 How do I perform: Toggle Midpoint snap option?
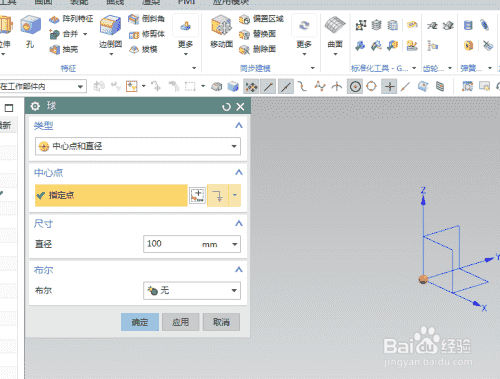[x=286, y=87]
